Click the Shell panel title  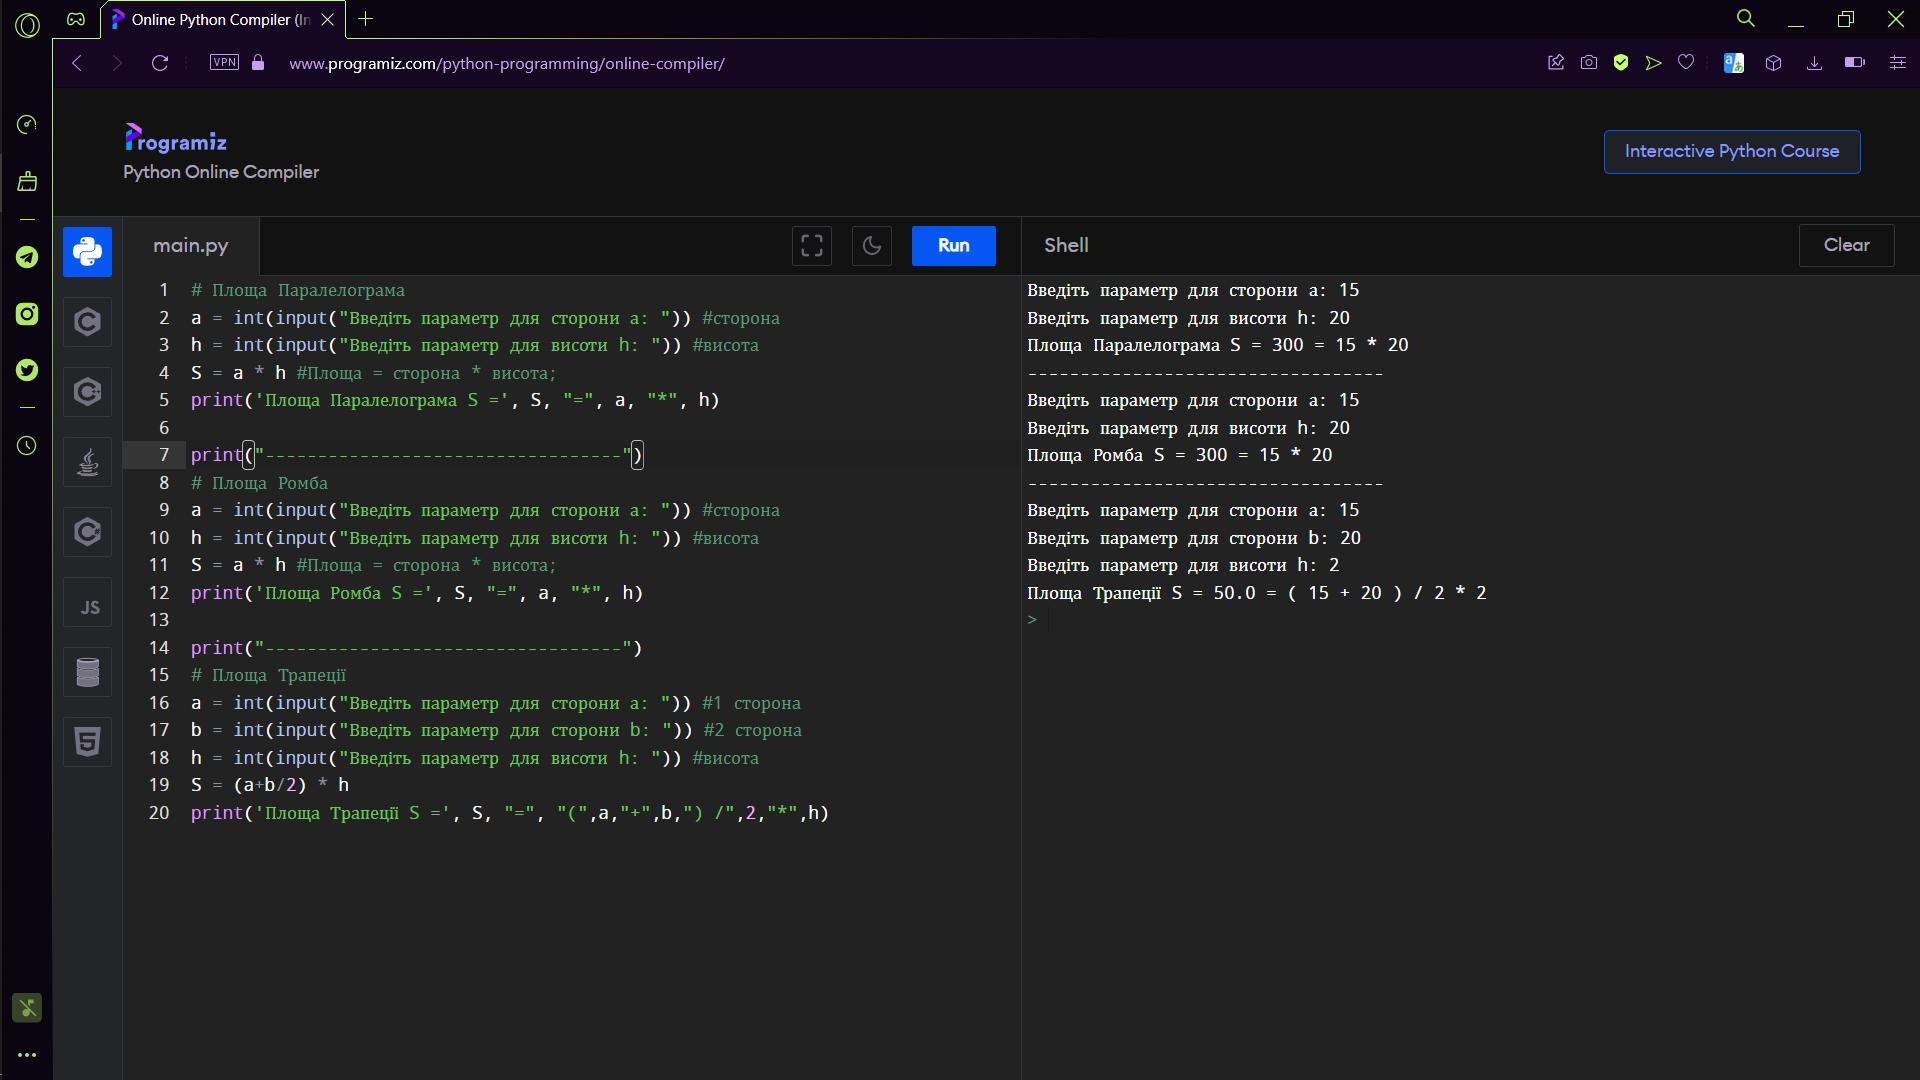[1066, 245]
